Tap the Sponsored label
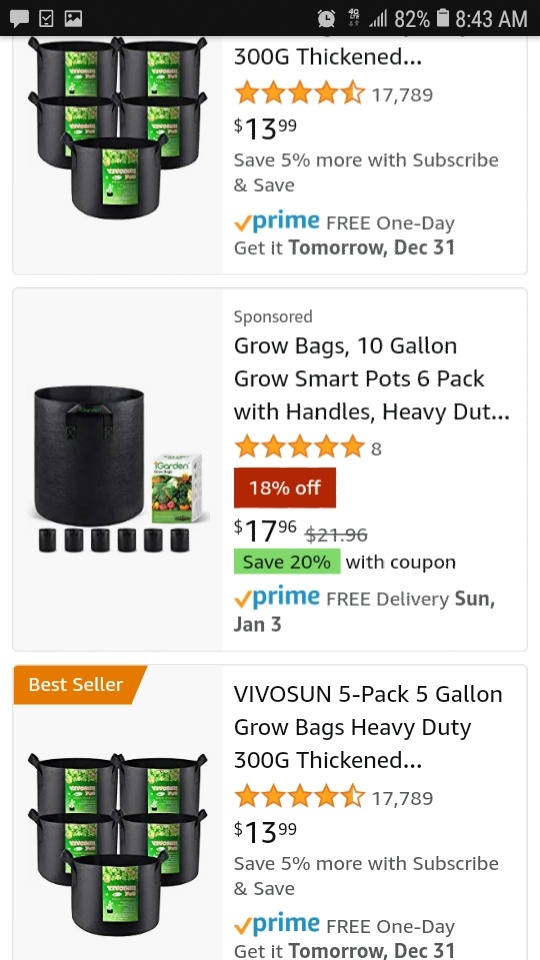Screen dimensions: 540x960 [x=273, y=317]
